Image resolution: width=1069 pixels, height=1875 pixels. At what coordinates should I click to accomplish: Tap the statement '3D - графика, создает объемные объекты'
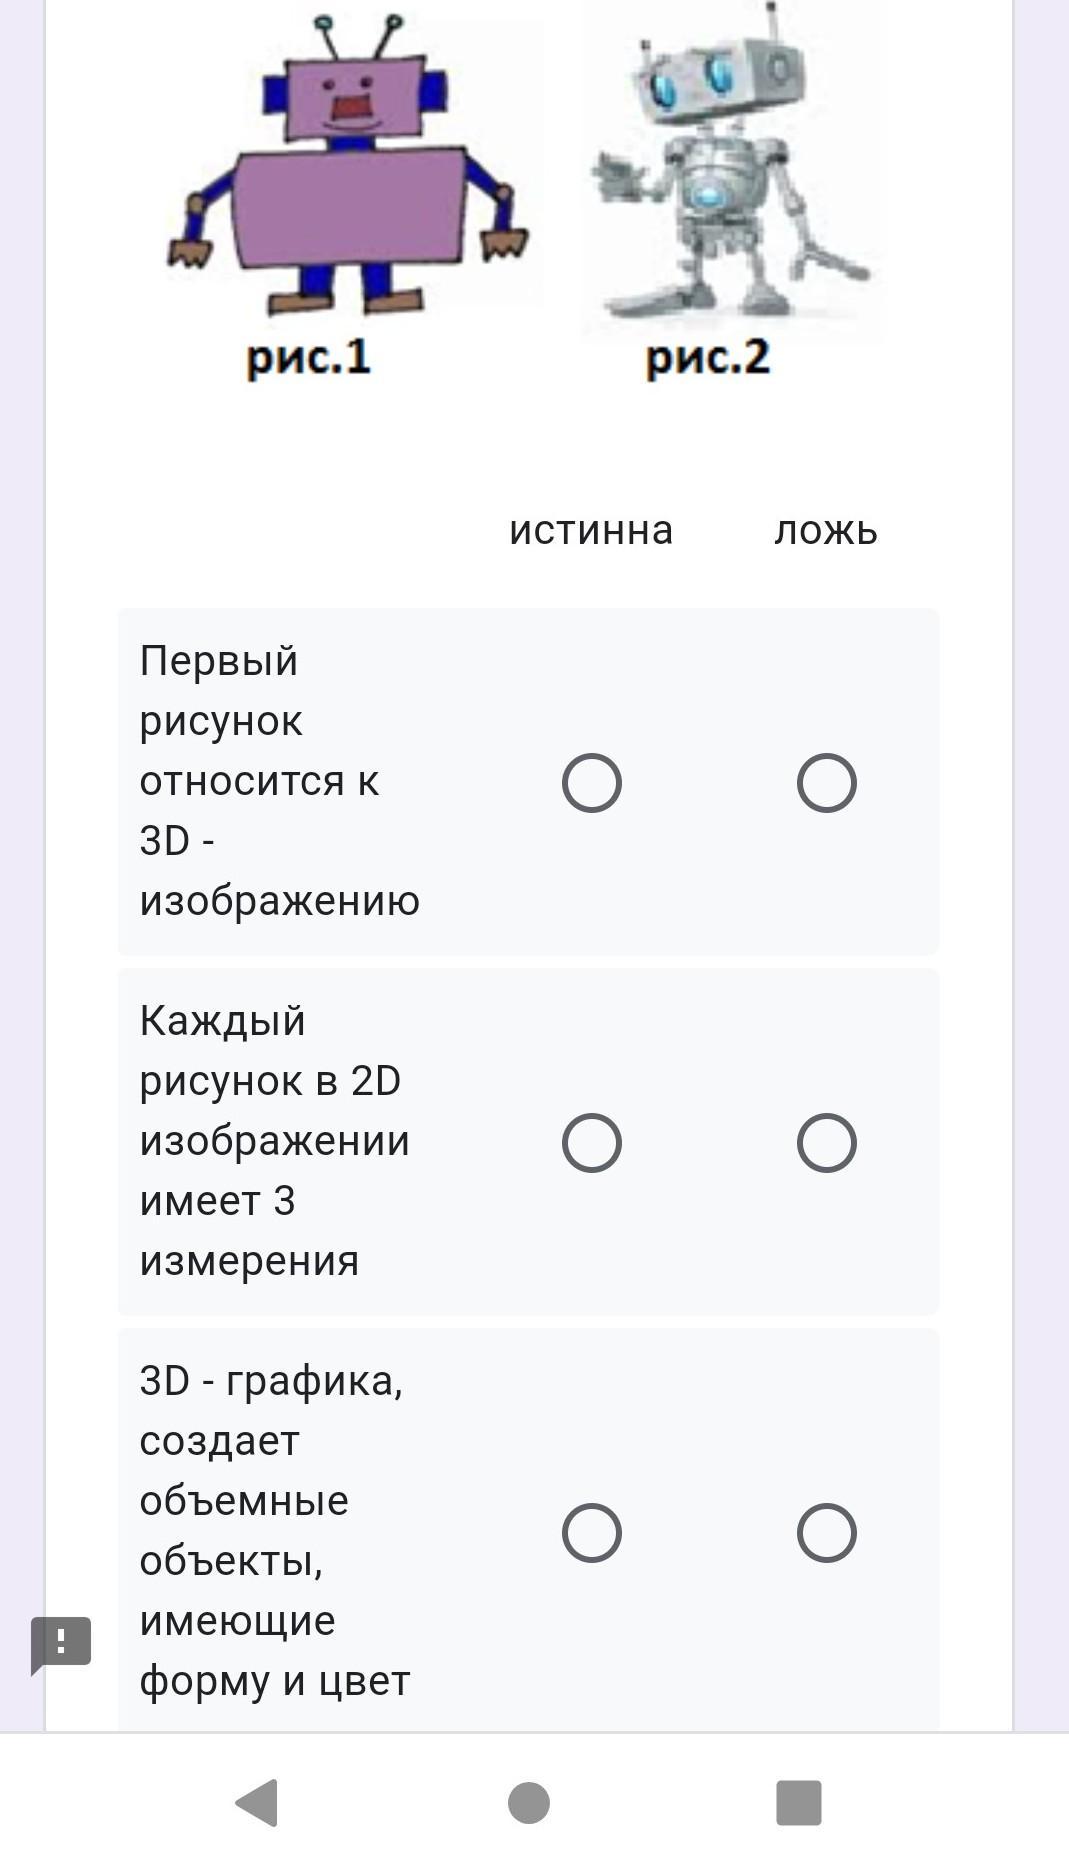(274, 1531)
